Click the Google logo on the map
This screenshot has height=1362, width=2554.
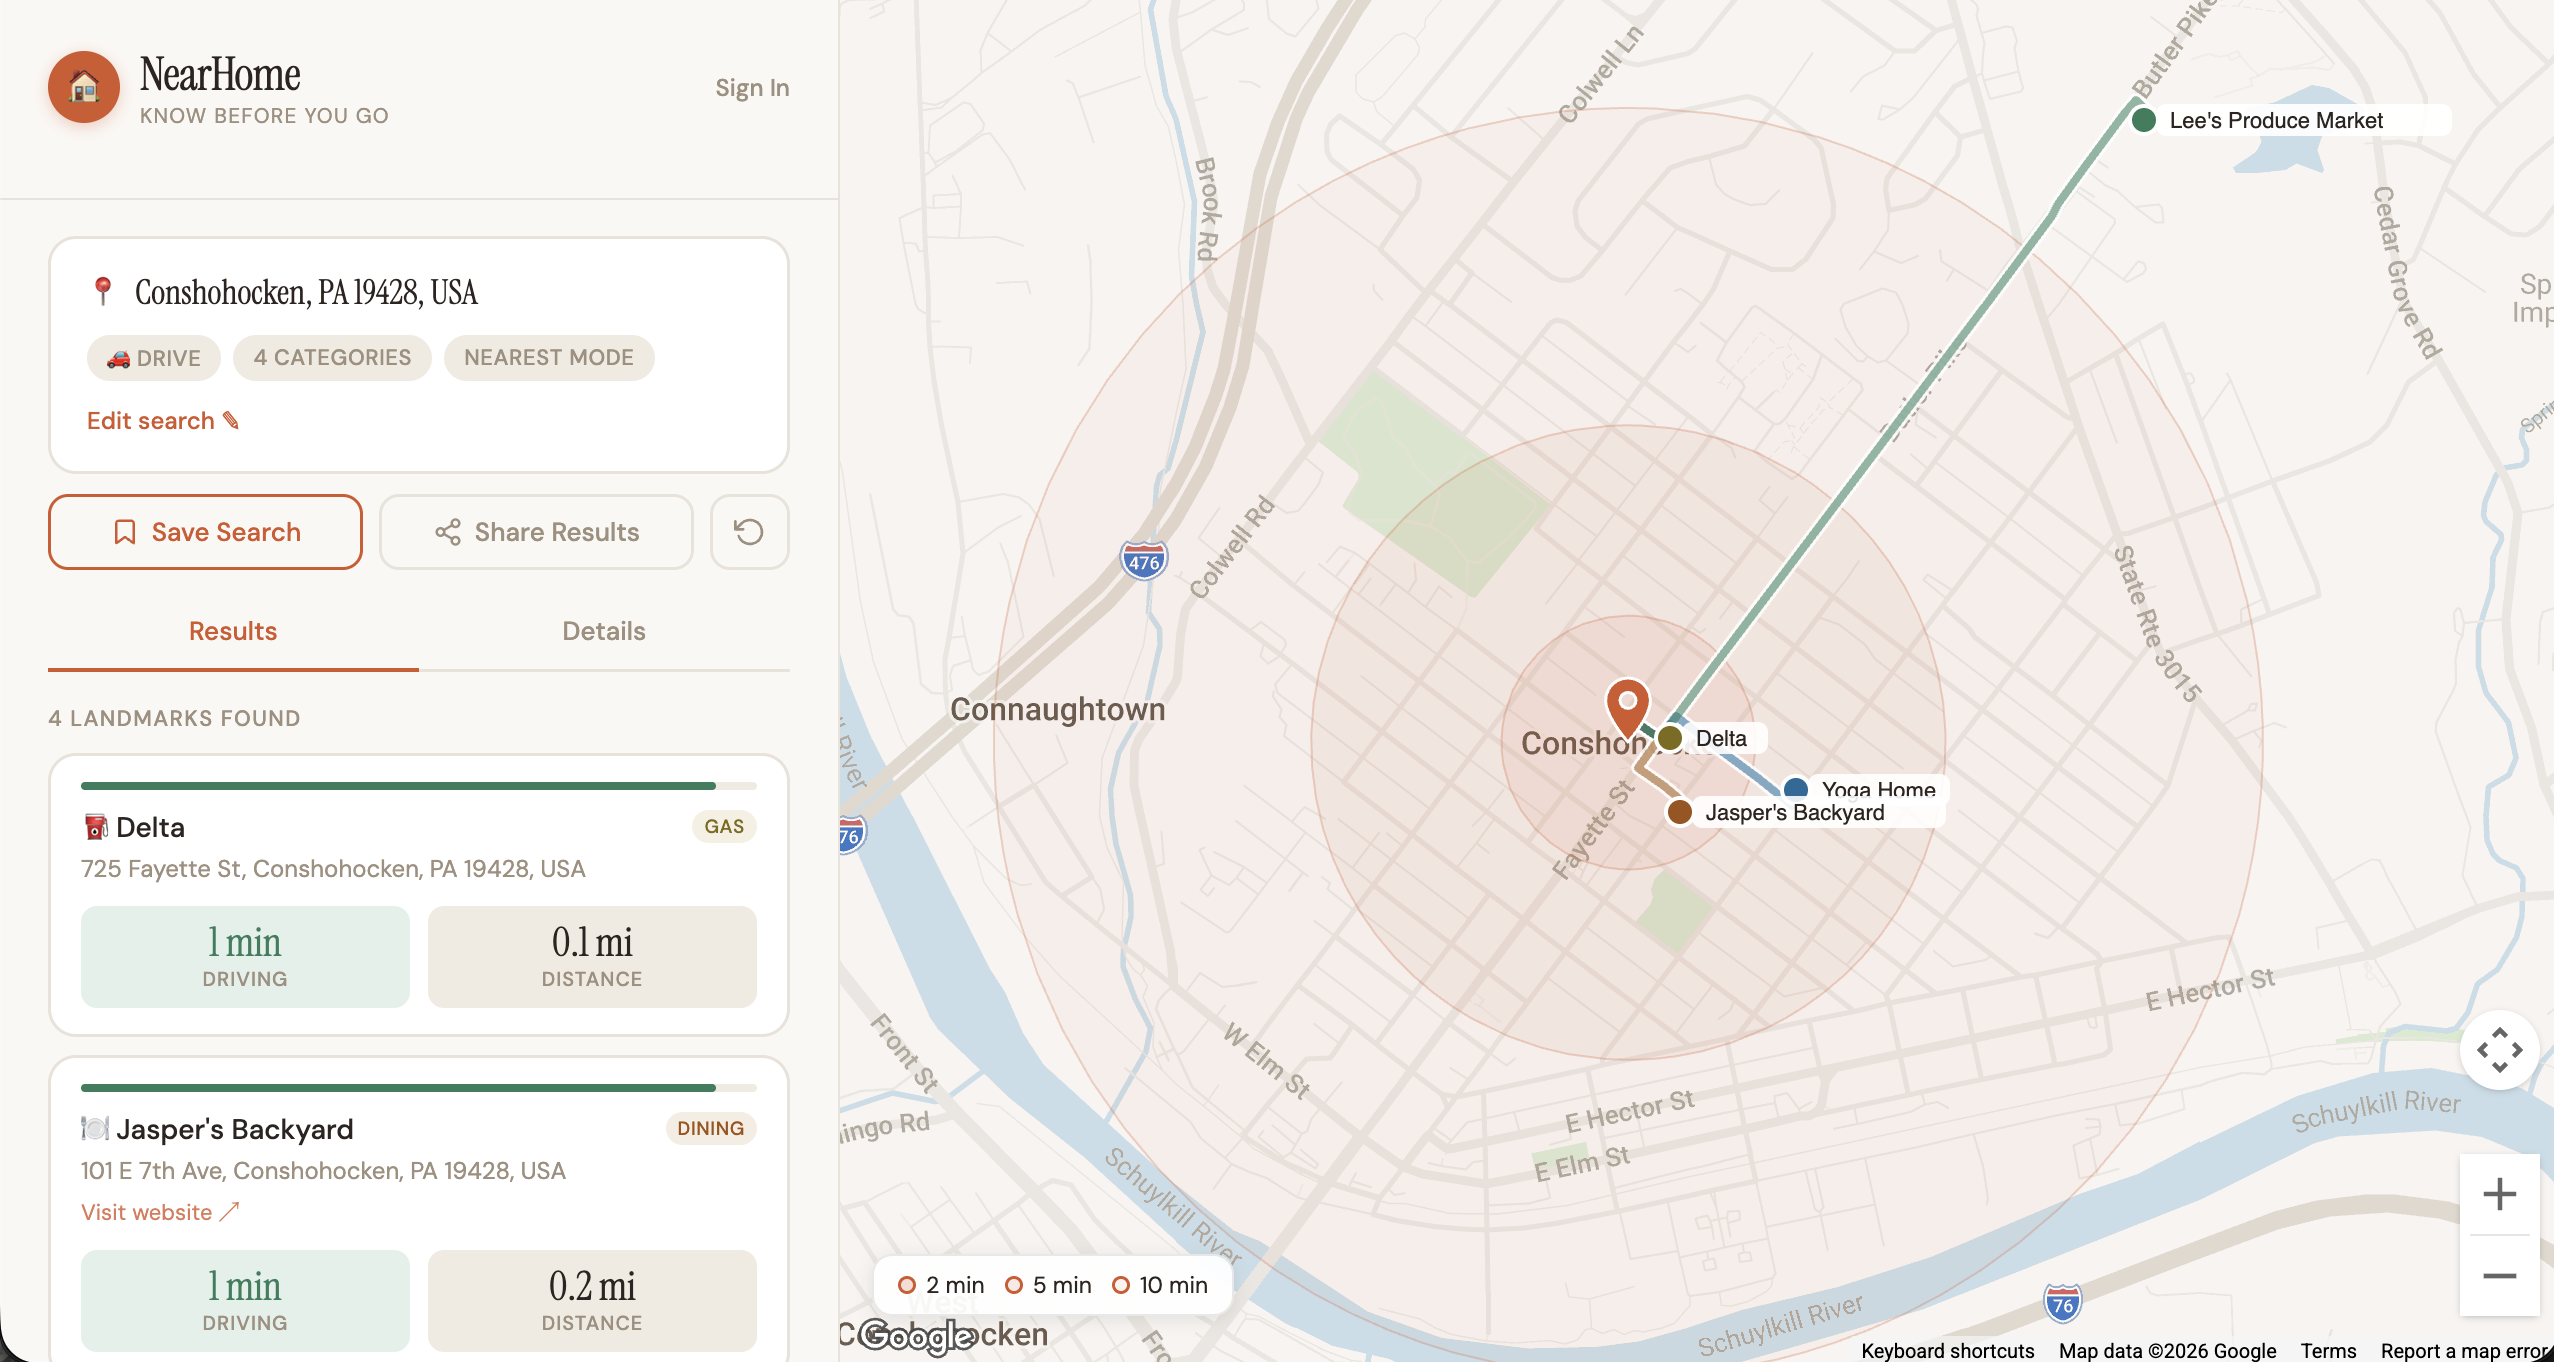[x=916, y=1336]
